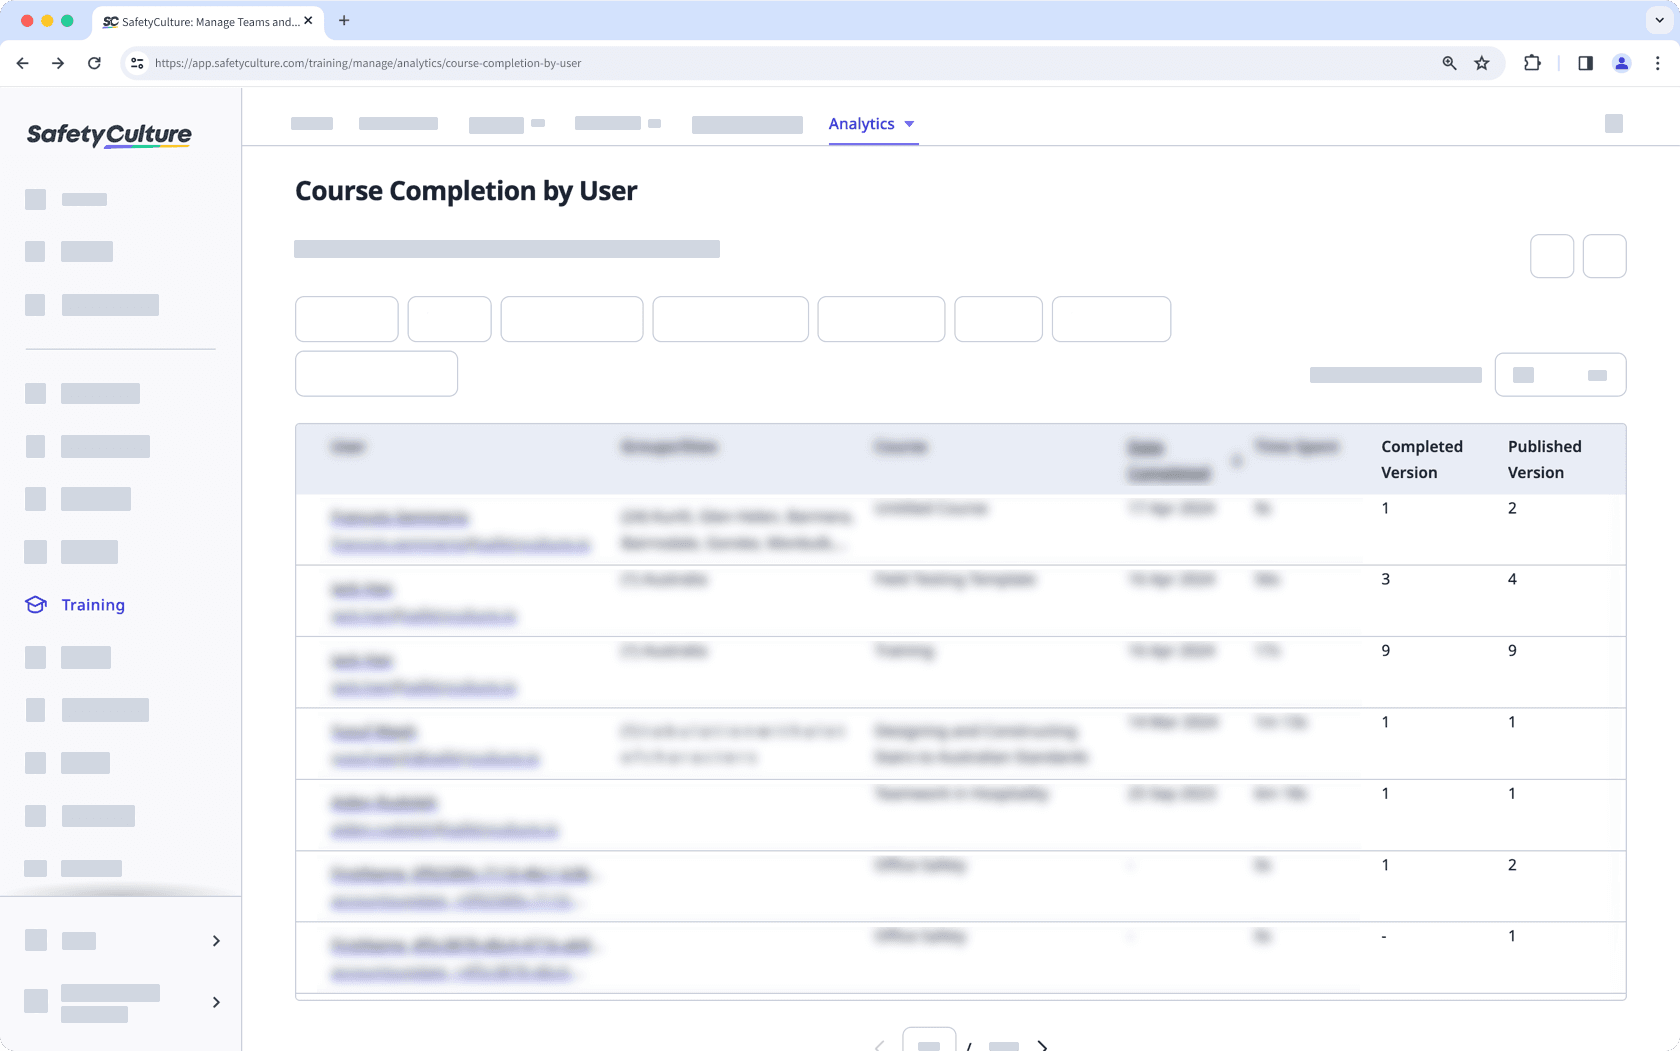Go to next page with pagination arrow

pyautogui.click(x=1042, y=1045)
